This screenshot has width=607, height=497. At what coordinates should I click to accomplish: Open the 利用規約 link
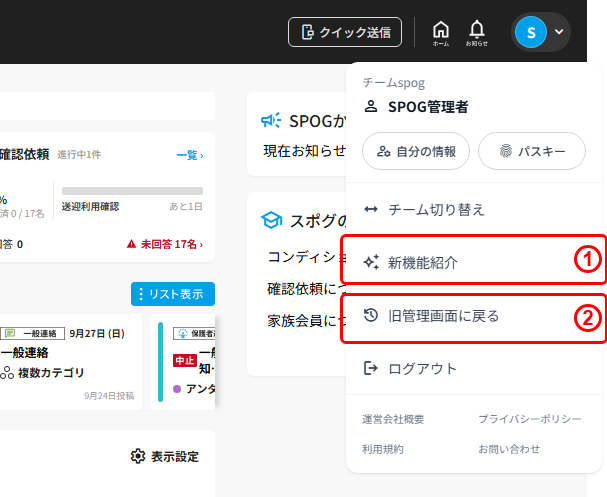(x=382, y=449)
